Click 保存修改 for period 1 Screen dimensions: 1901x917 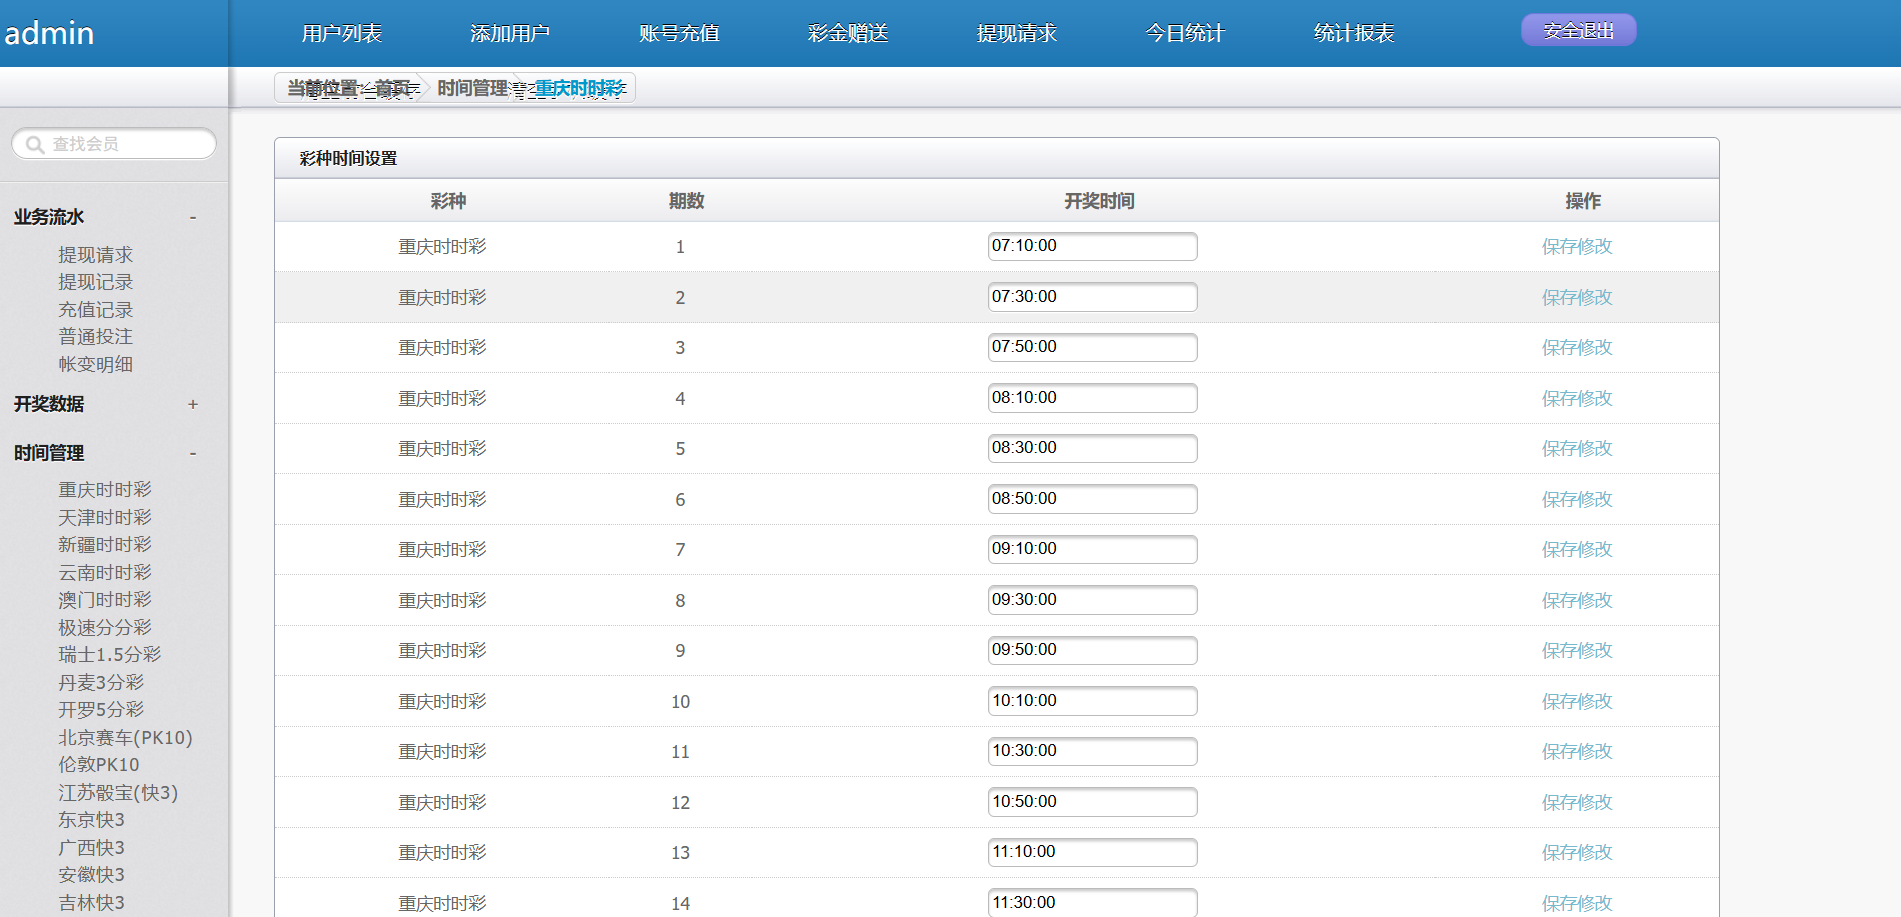[1576, 247]
